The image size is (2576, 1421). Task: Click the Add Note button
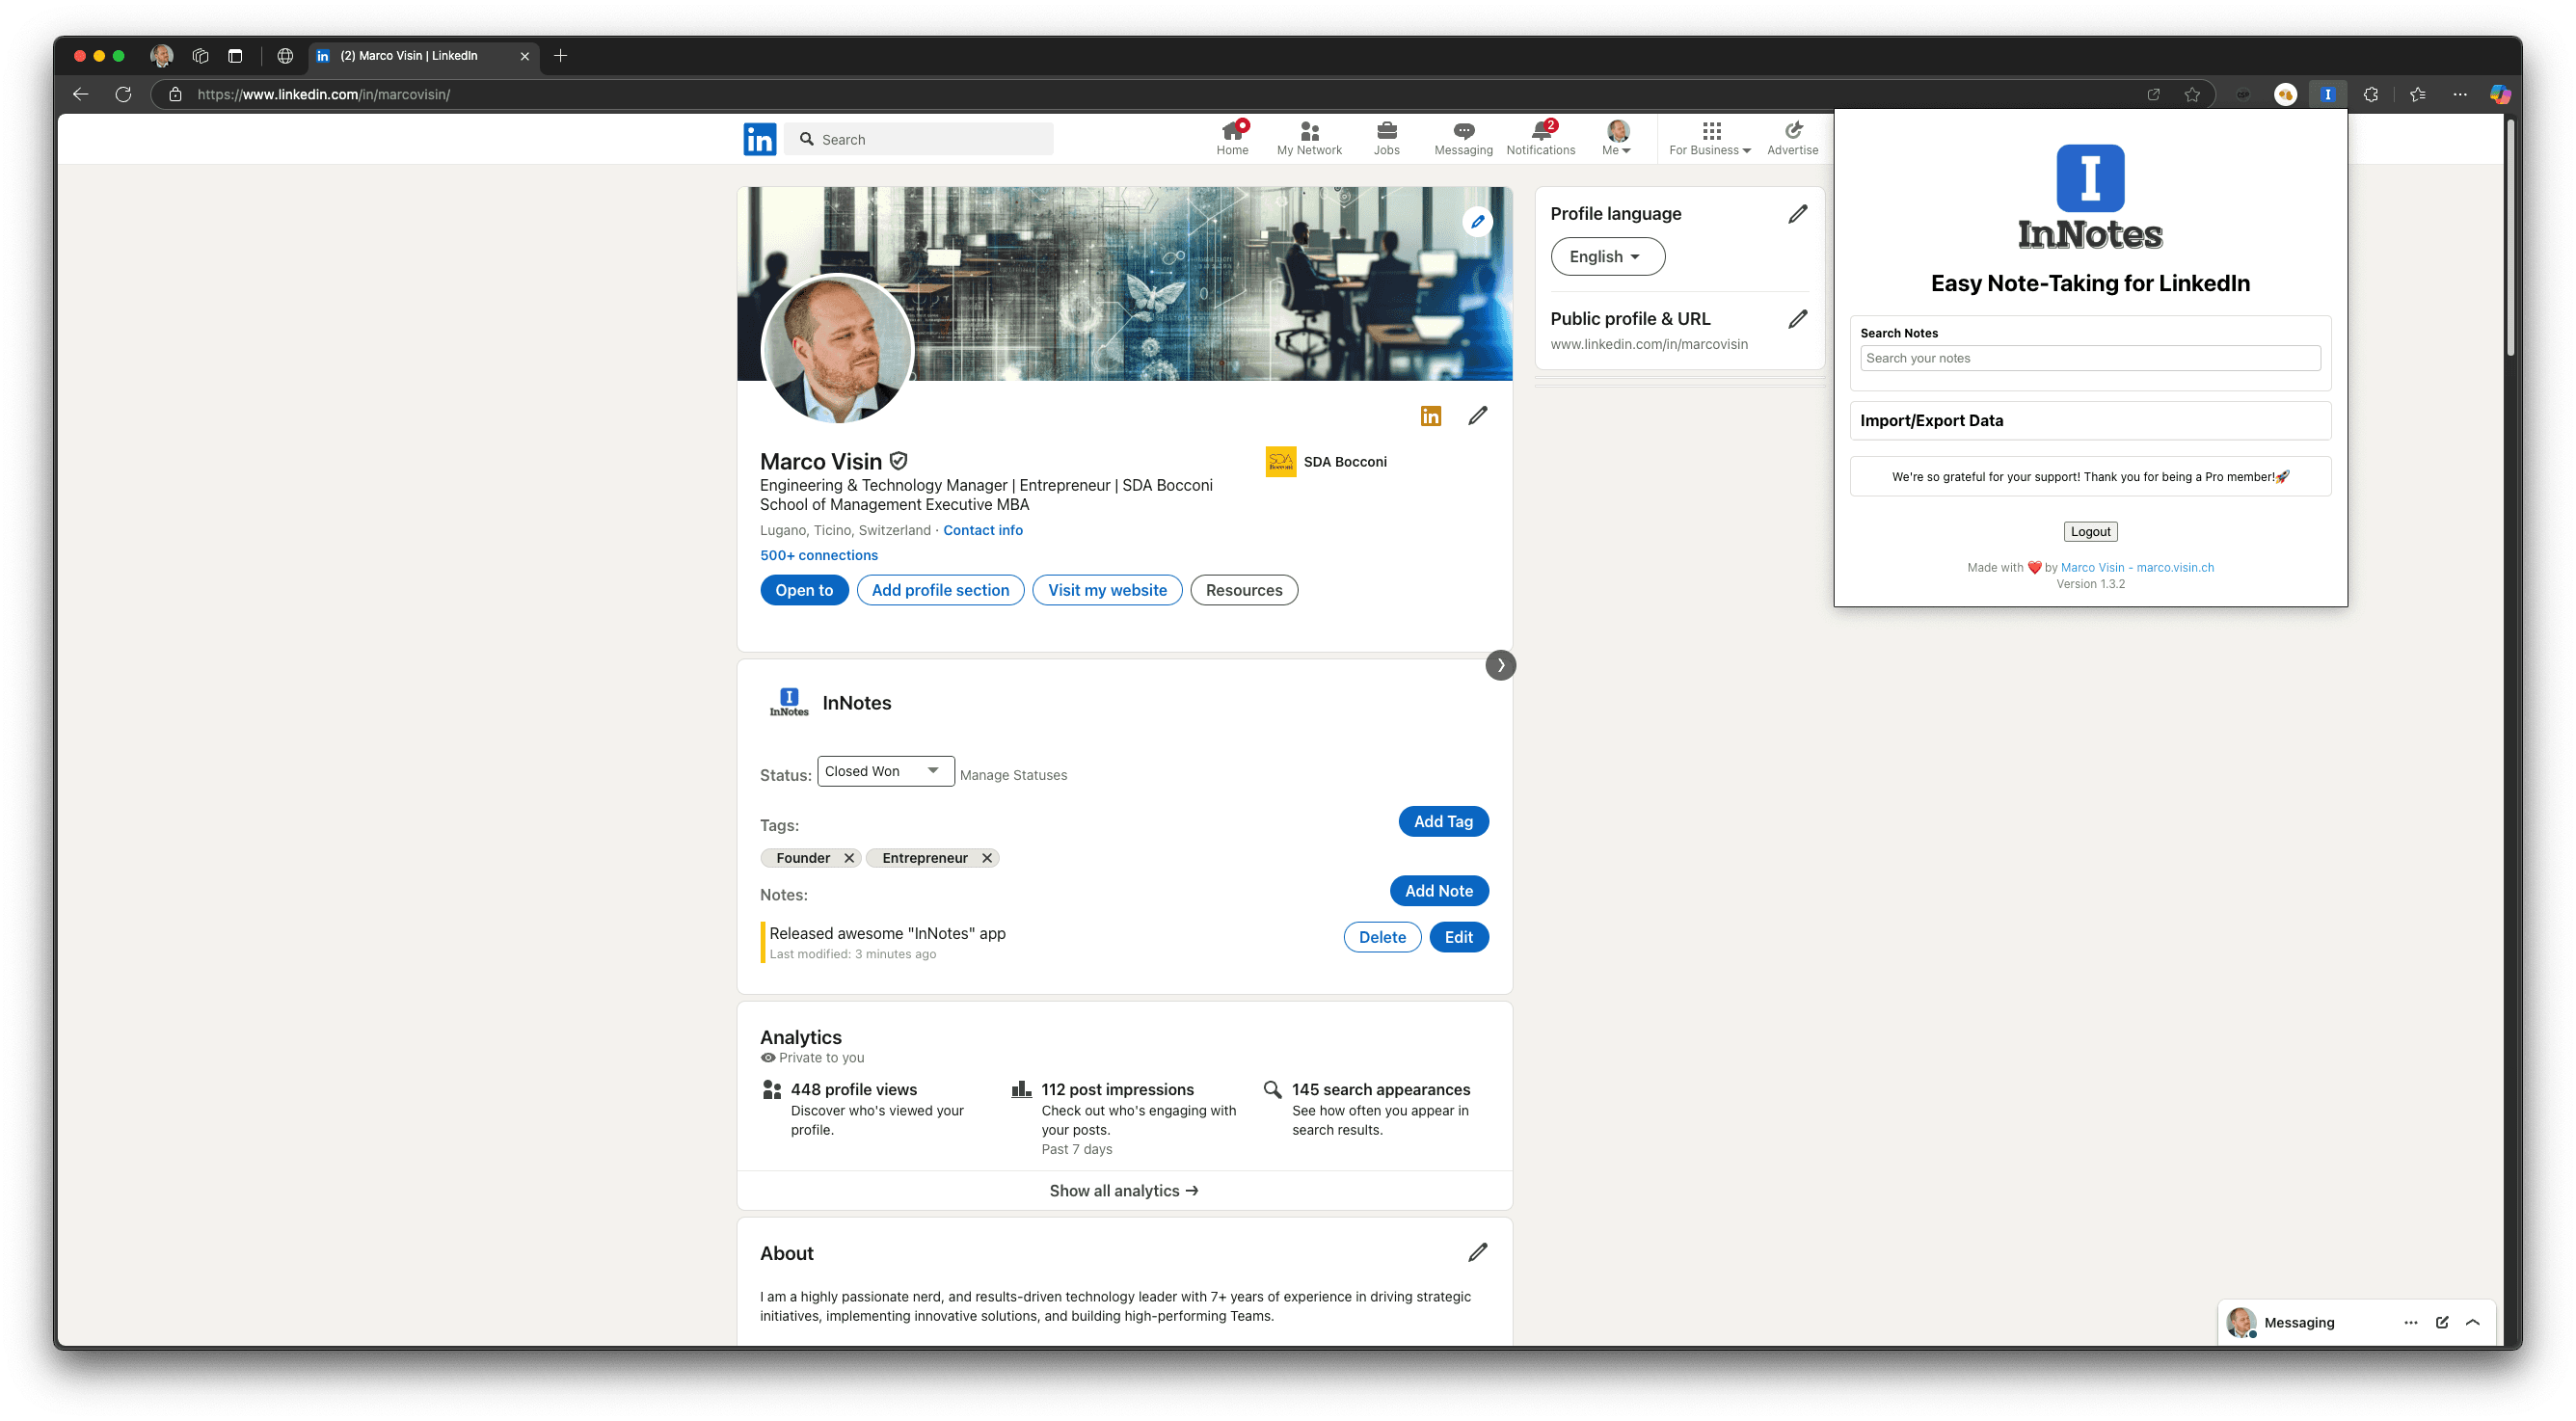(x=1438, y=890)
